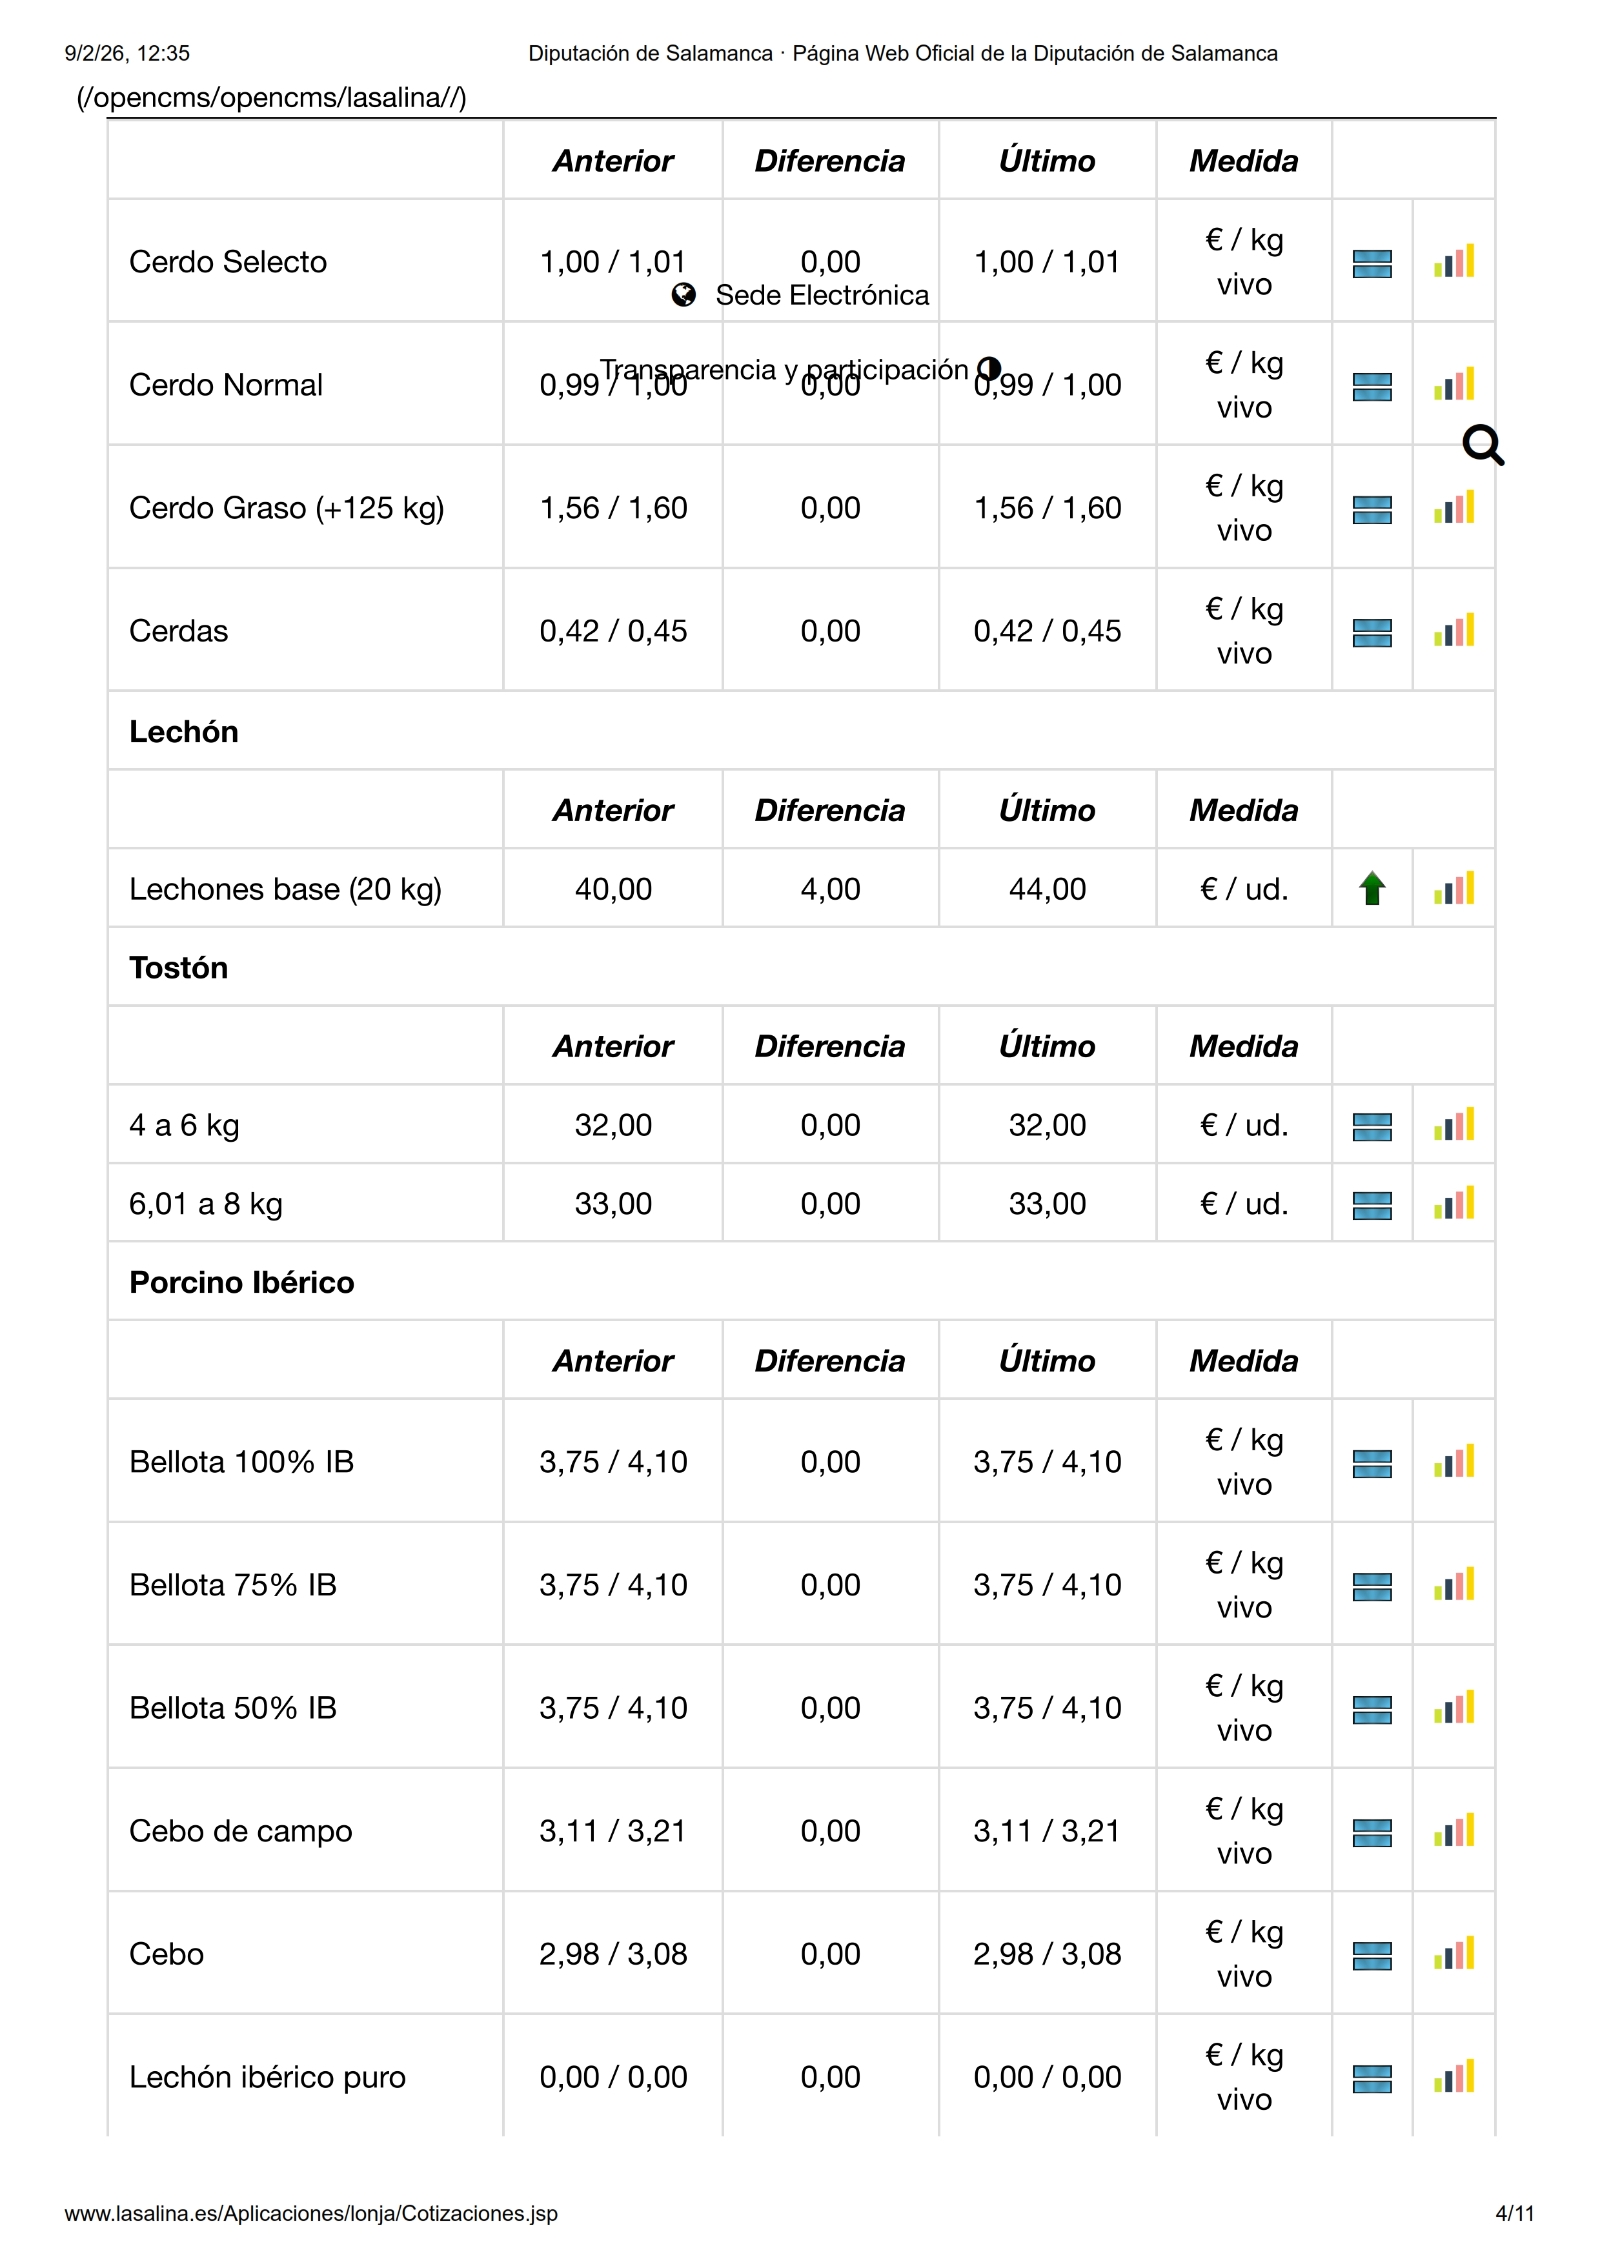
Task: Click the chart icon in Cerdo Graso row
Action: pos(1454,508)
